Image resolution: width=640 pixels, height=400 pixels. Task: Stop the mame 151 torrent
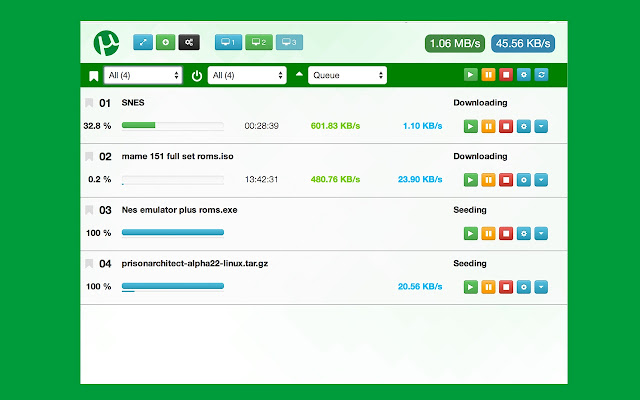[x=506, y=180]
